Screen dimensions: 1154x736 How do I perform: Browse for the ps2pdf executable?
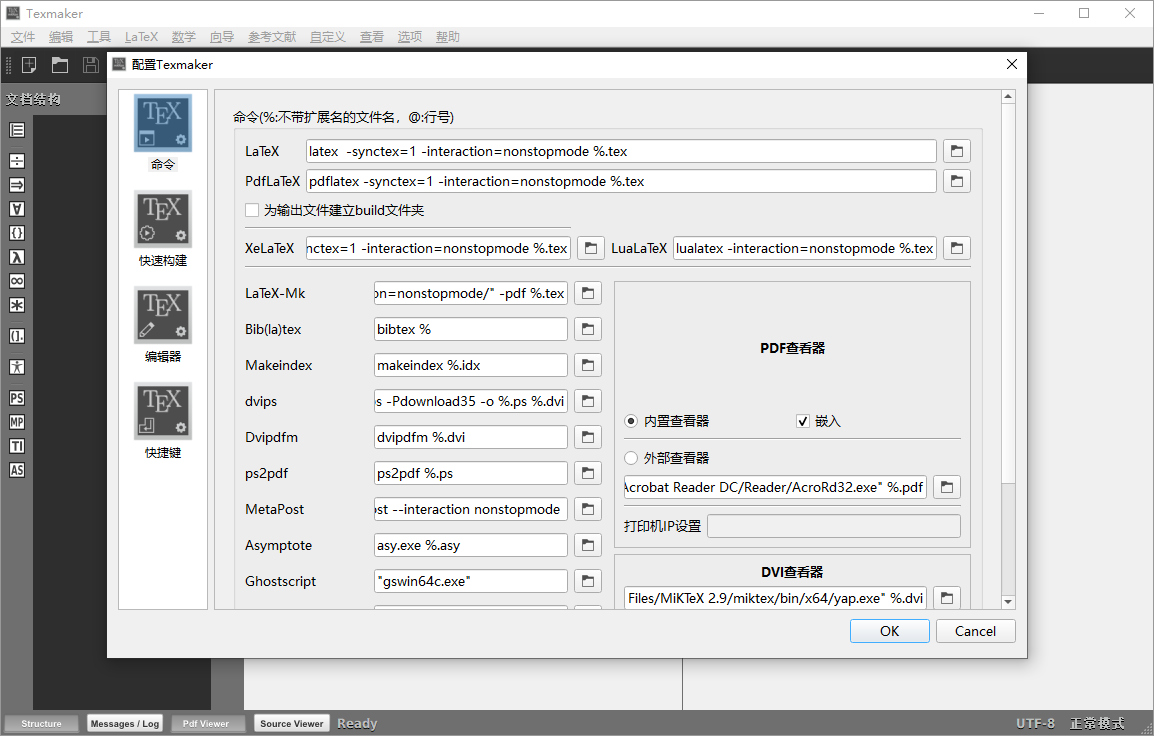pos(587,473)
